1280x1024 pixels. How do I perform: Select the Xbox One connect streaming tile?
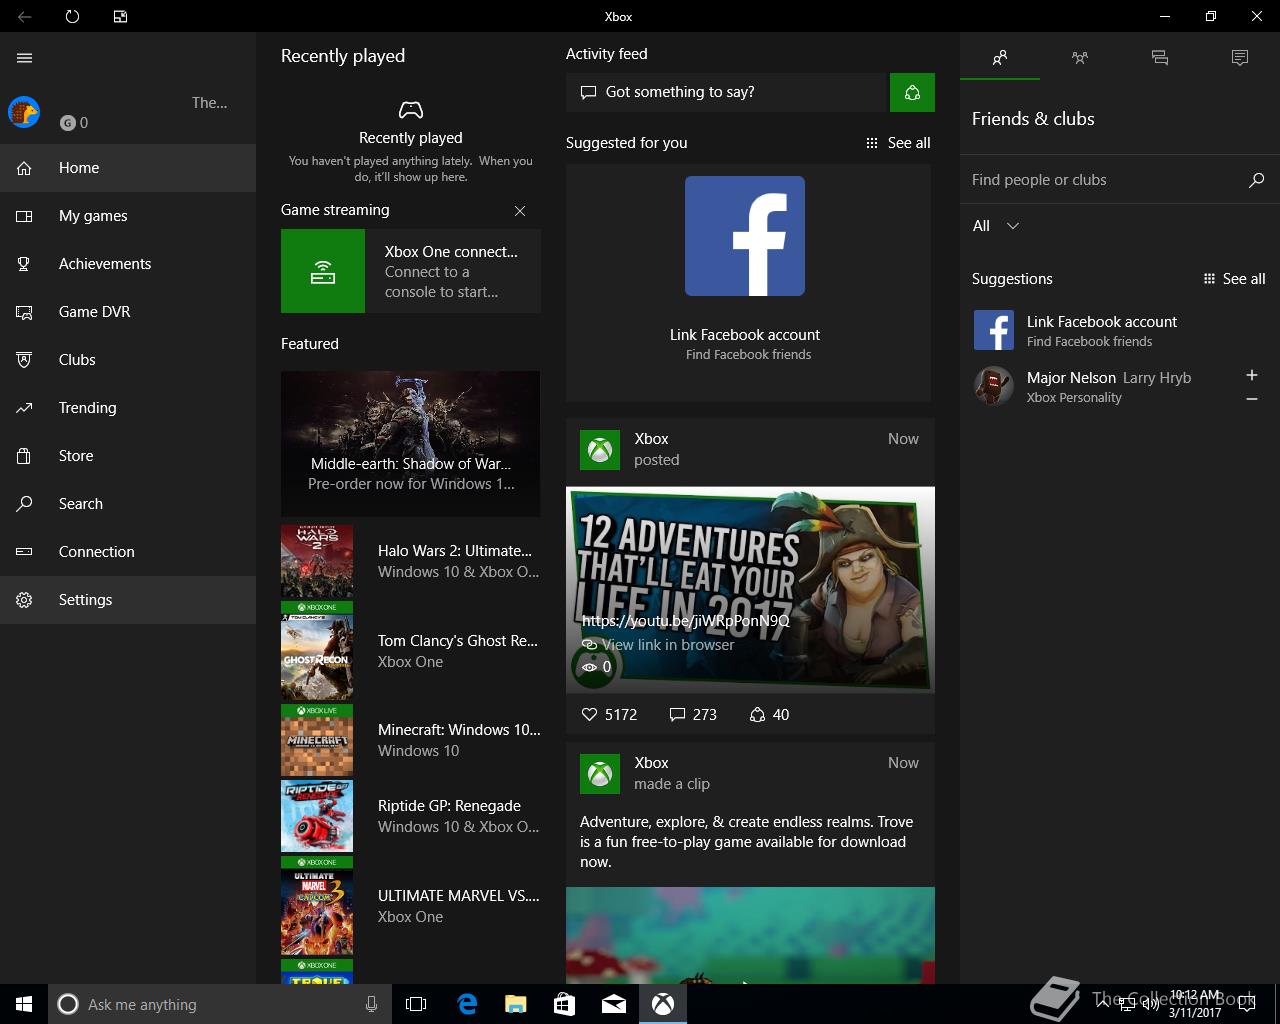click(411, 271)
